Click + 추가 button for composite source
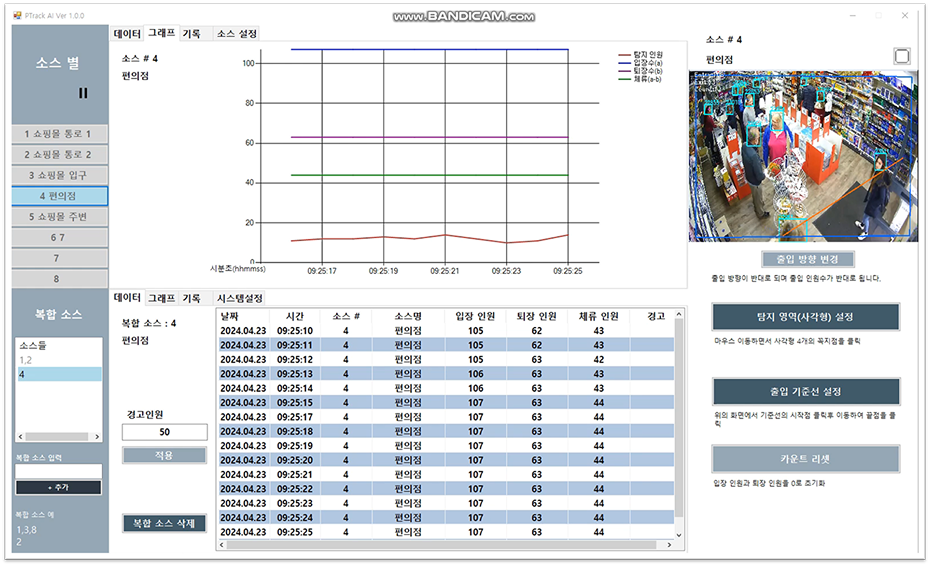The image size is (930, 566). point(58,488)
